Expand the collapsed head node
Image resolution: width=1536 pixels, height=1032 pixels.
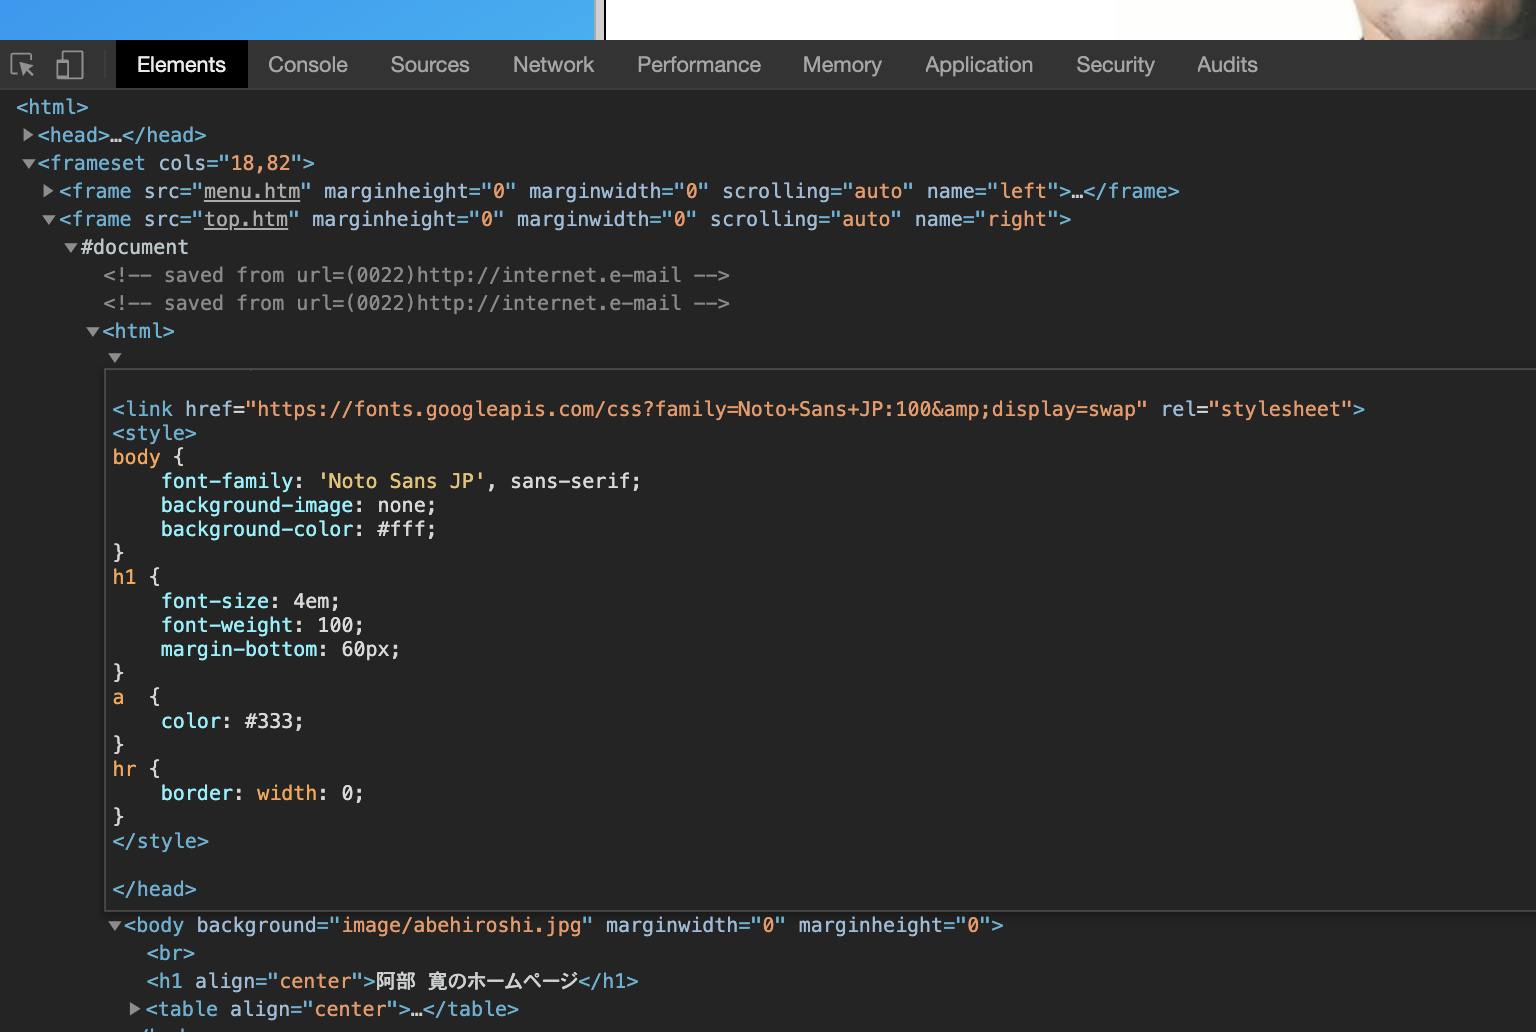[29, 135]
